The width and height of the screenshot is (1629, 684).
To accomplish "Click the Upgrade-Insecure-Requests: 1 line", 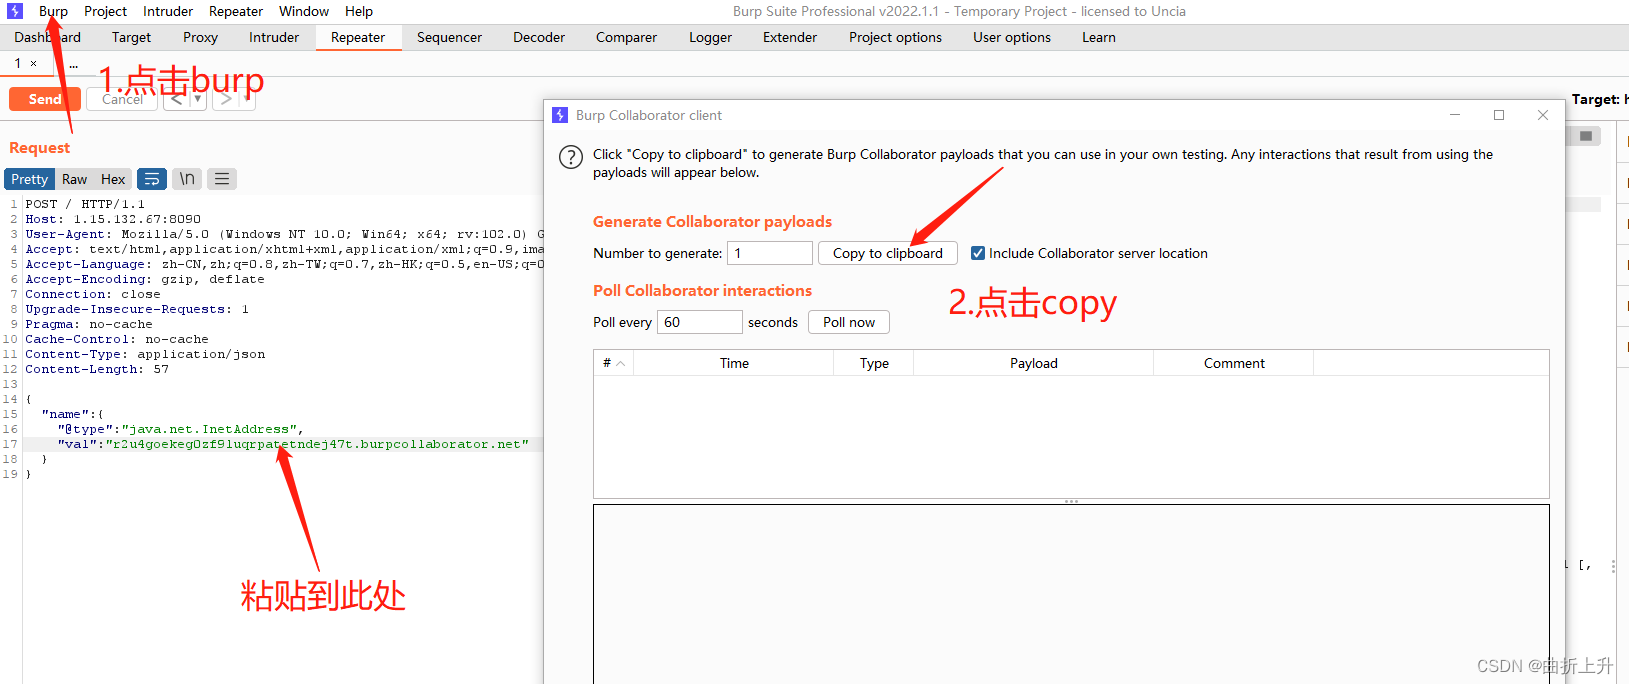I will click(137, 309).
